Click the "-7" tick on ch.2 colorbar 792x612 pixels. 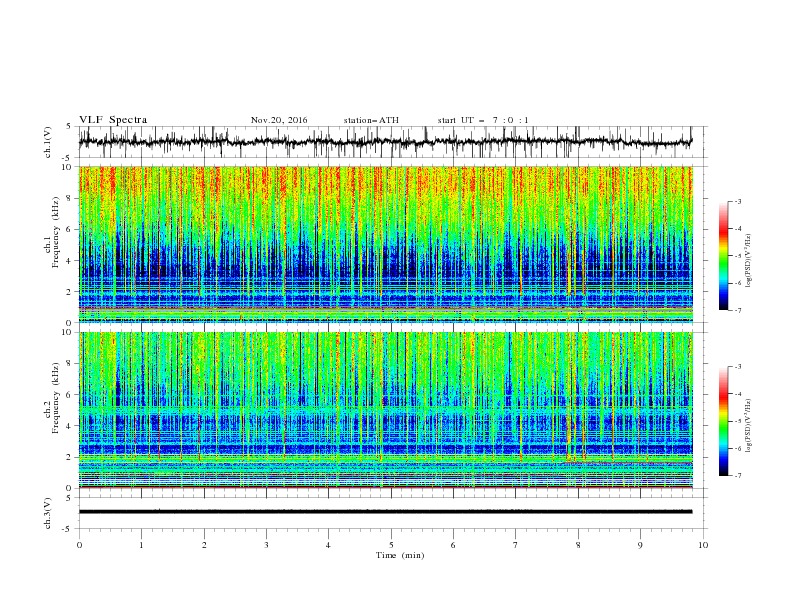[738, 476]
